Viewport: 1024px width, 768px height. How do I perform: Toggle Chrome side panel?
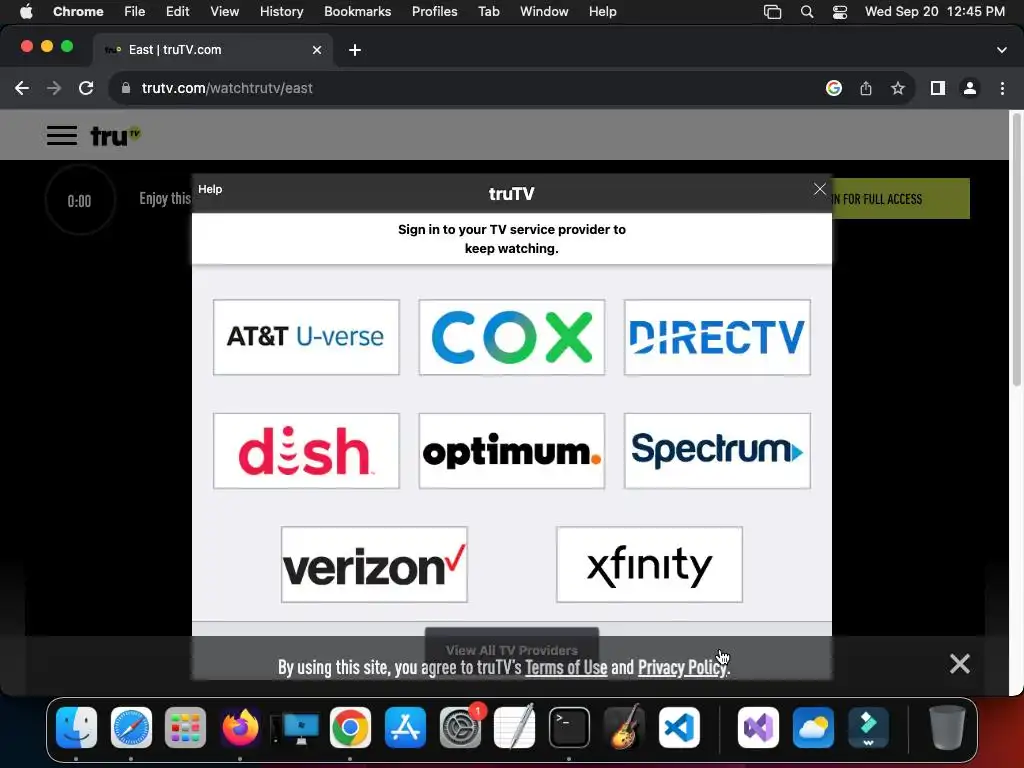pos(938,88)
